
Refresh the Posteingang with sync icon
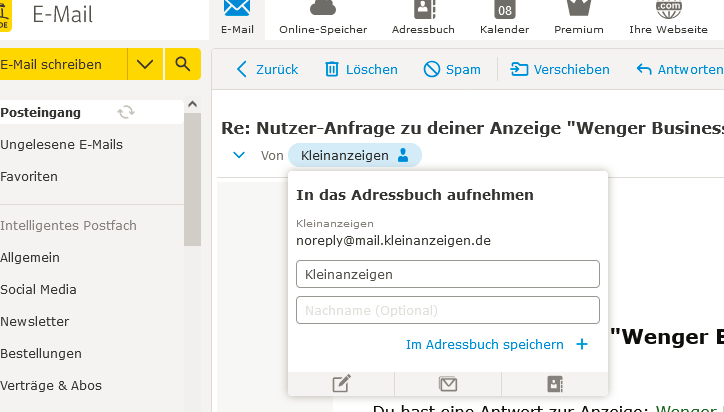[x=126, y=112]
